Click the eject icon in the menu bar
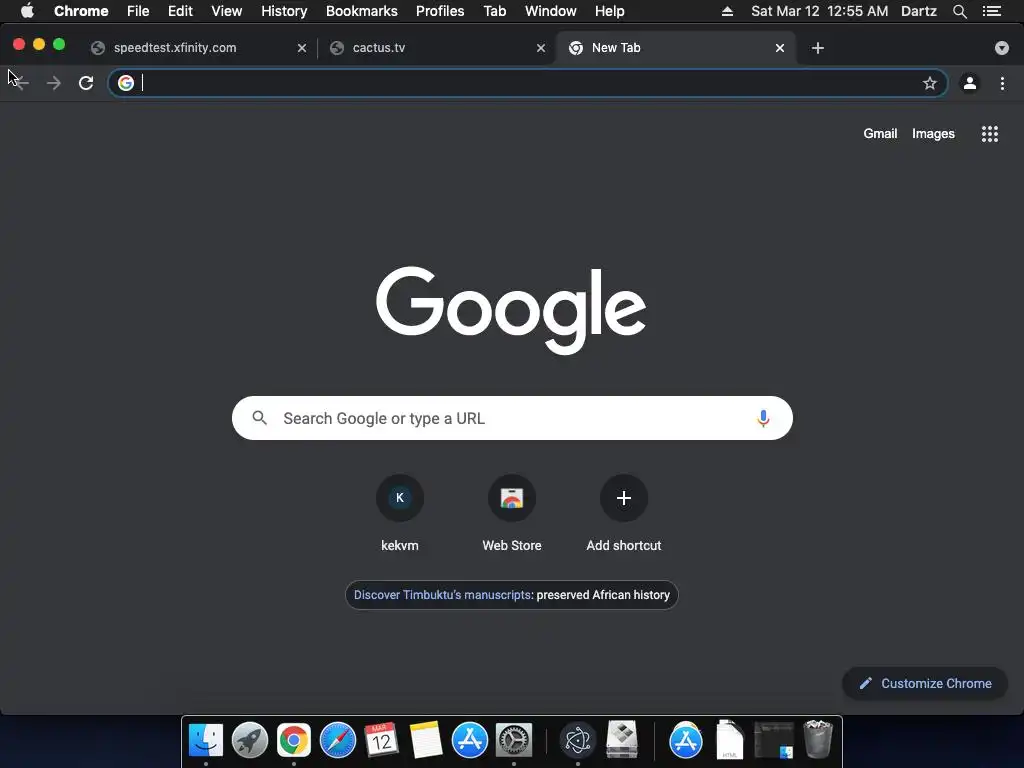The width and height of the screenshot is (1024, 768). 727,11
